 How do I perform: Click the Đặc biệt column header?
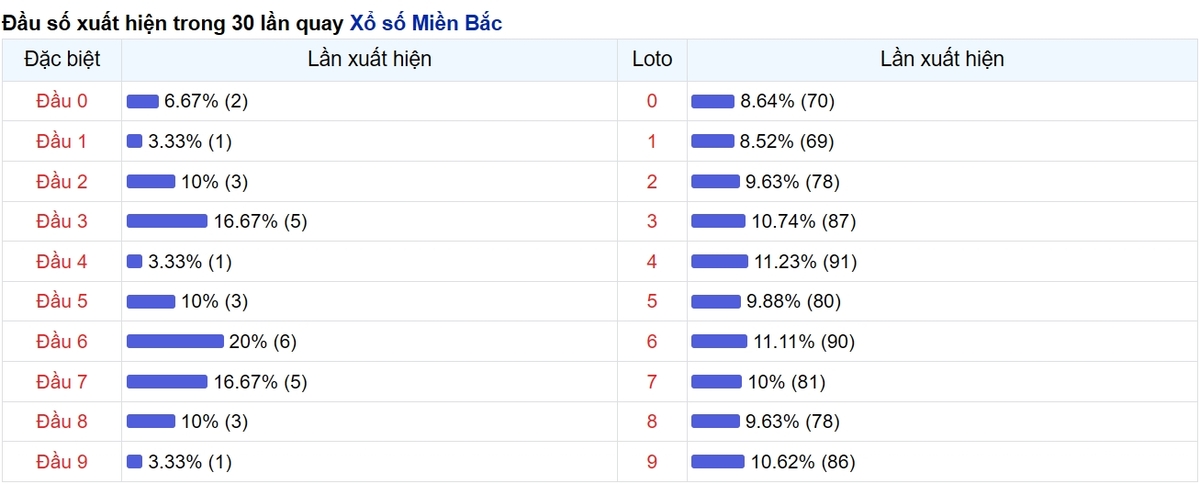coord(62,59)
